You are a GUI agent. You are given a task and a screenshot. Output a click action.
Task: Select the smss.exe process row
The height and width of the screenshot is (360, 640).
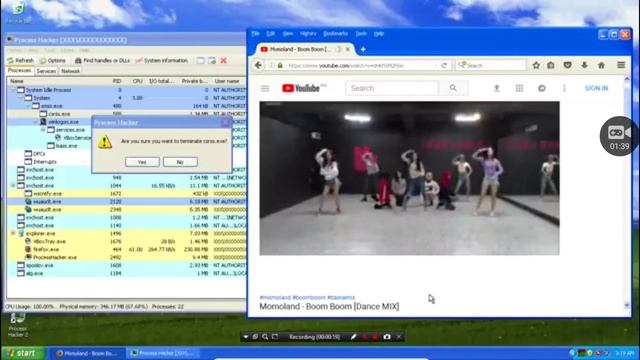point(127,106)
